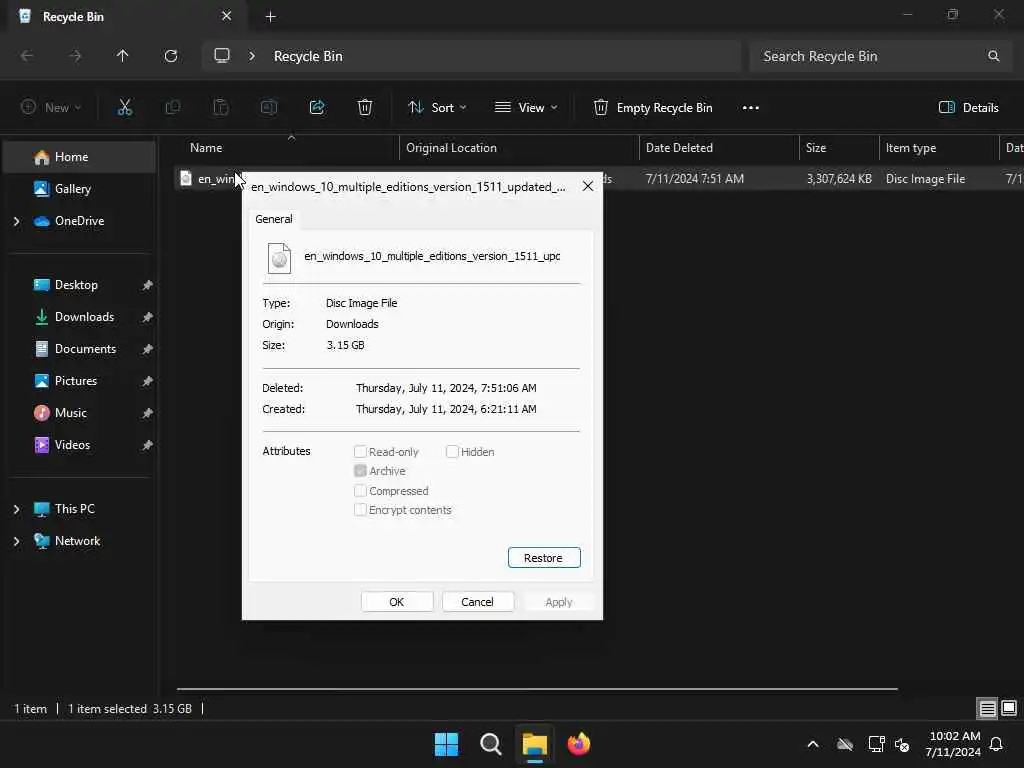Click the Rename icon in toolbar
Image resolution: width=1024 pixels, height=768 pixels.
268,108
